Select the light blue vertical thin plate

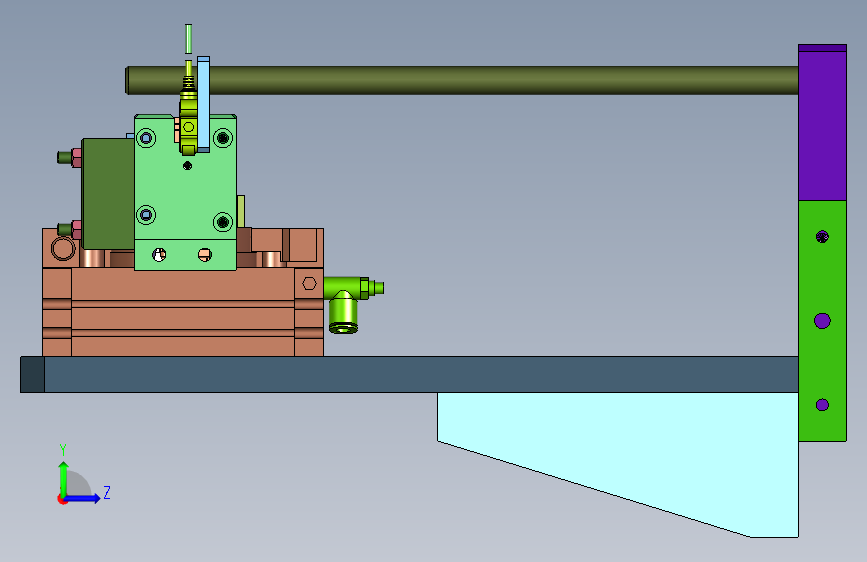pyautogui.click(x=203, y=104)
